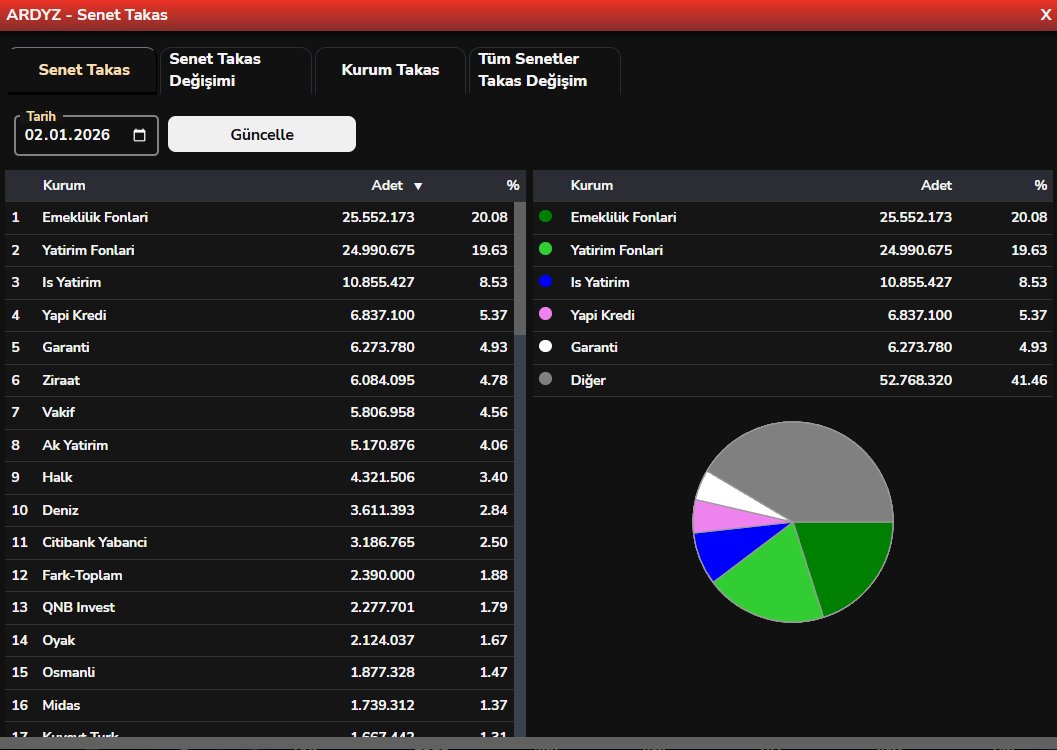
Task: Select the Ziraat row
Action: point(260,380)
